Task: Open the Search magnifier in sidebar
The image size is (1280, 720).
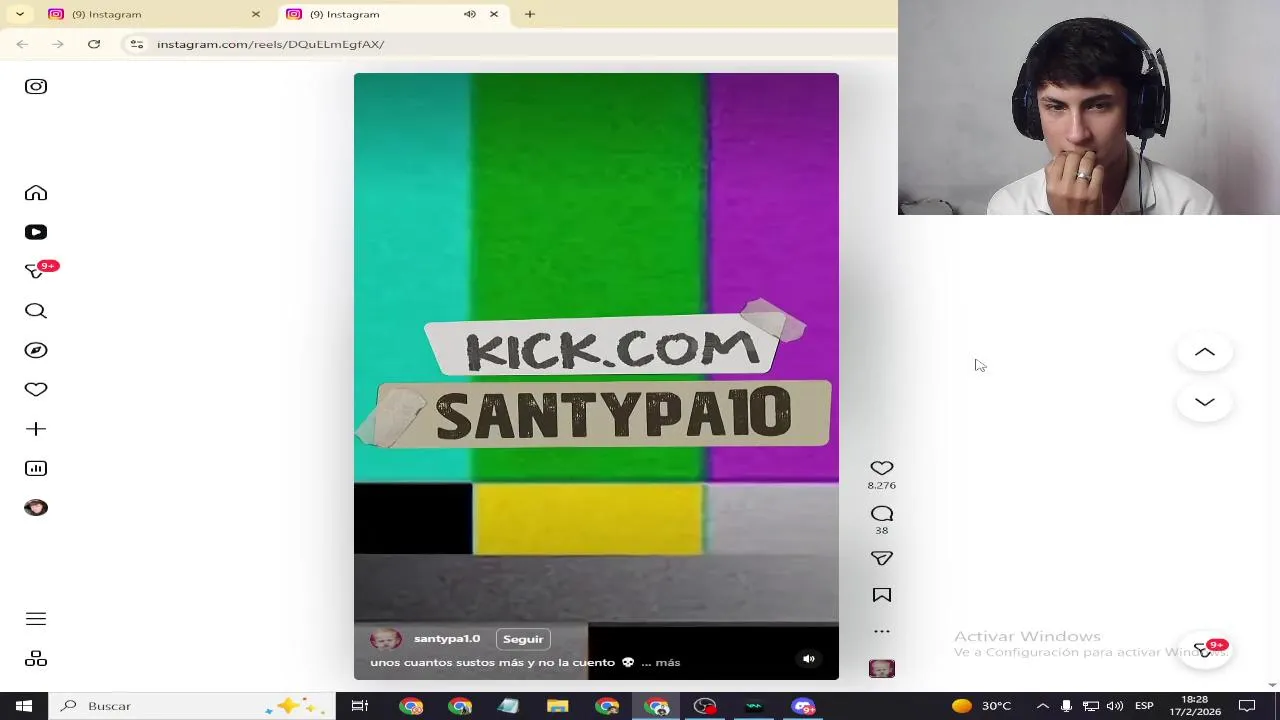Action: pos(36,311)
